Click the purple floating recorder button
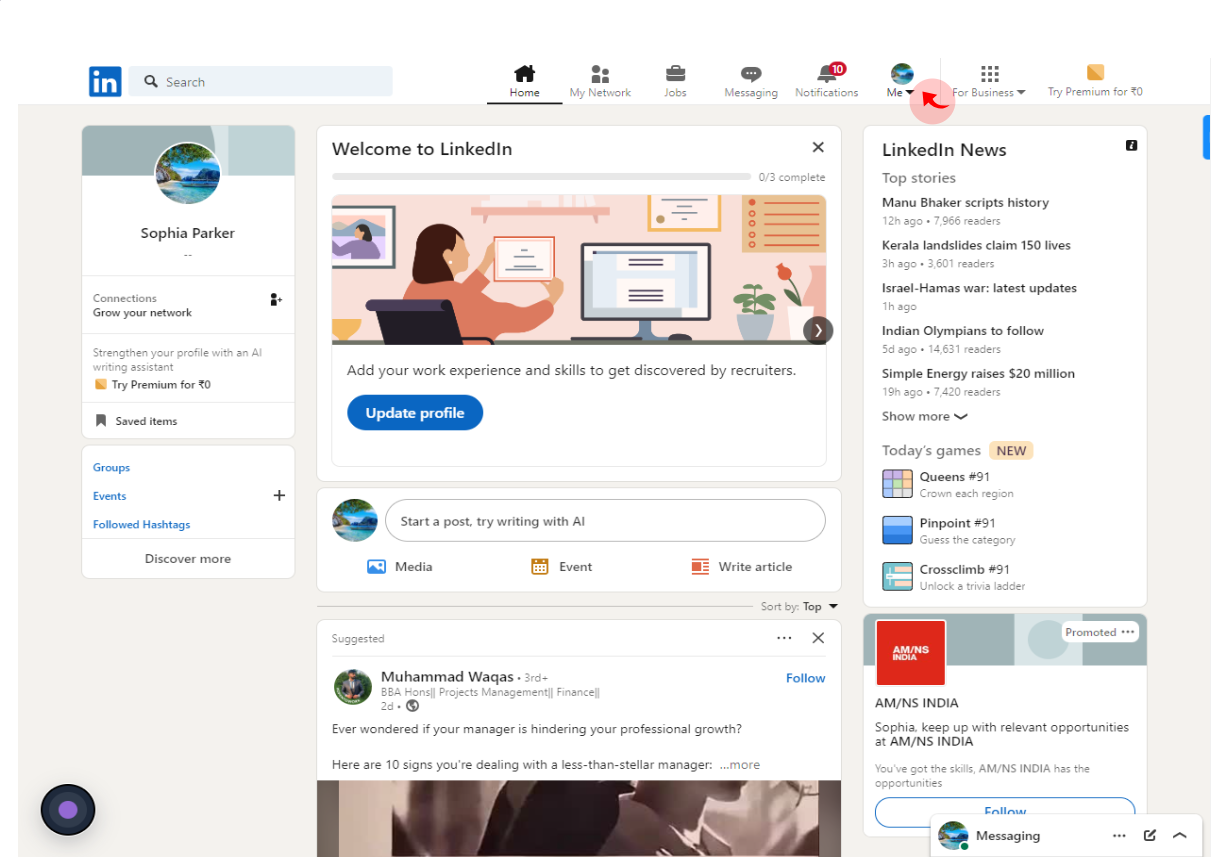The height and width of the screenshot is (864, 1211). click(68, 810)
